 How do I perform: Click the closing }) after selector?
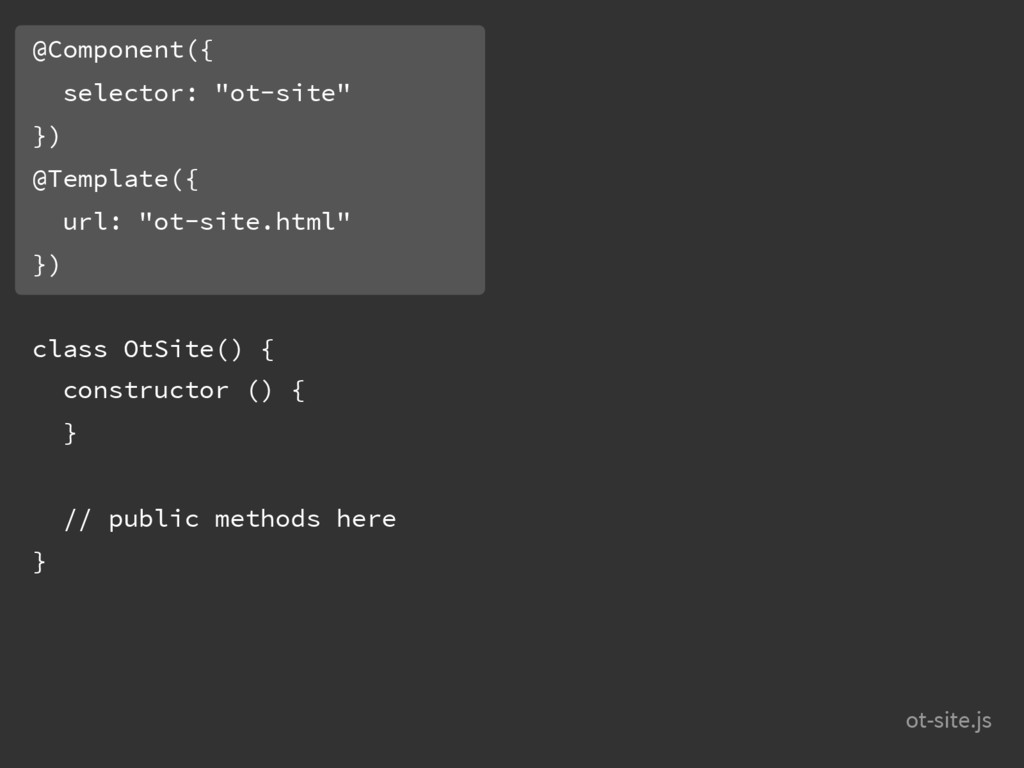point(46,136)
